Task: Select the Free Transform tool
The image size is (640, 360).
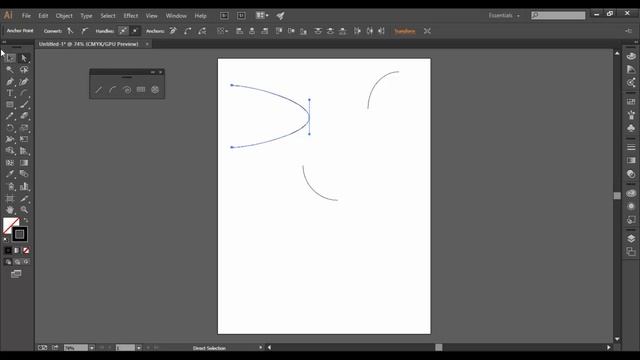Action: [24, 139]
